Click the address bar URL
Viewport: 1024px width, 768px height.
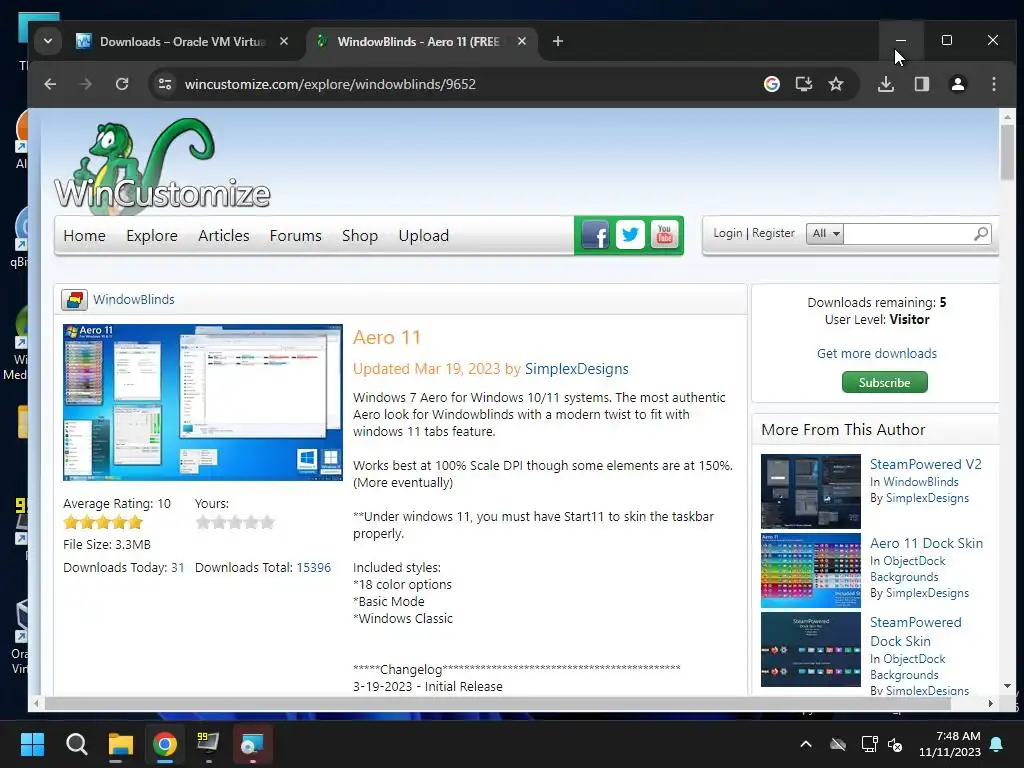[x=330, y=84]
